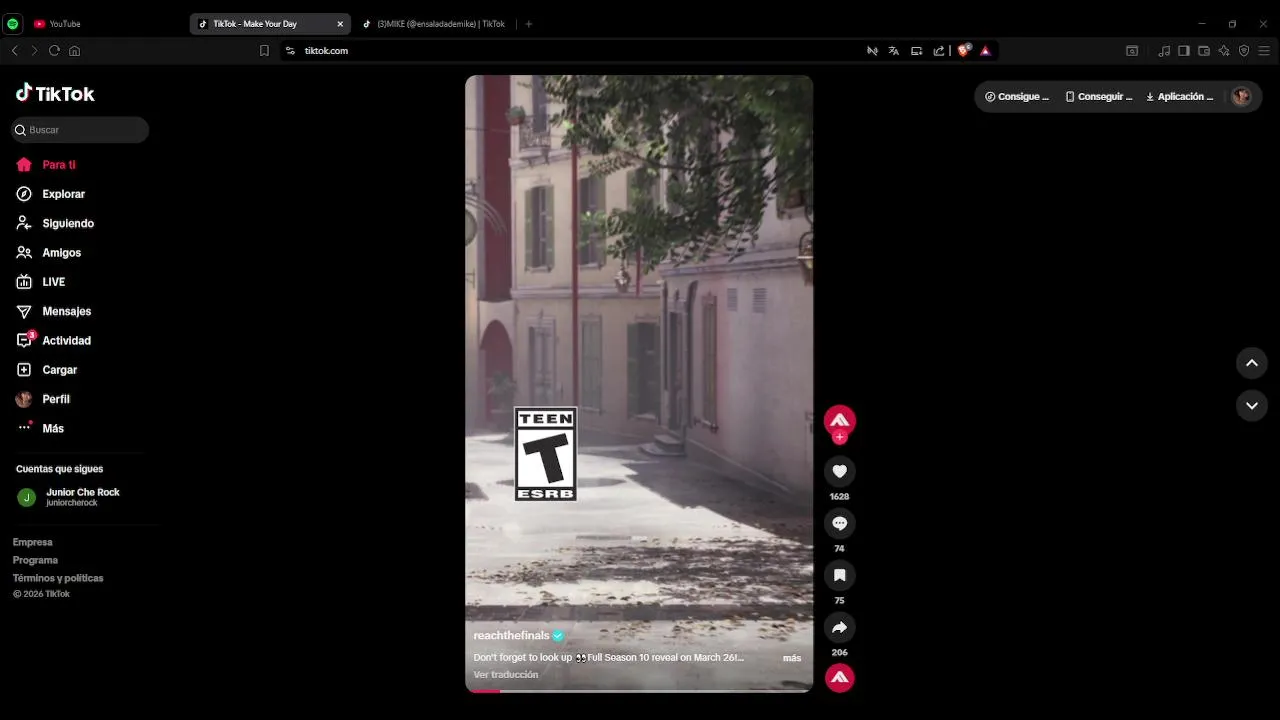Close the TikTok - Make Your Day tab
The height and width of the screenshot is (720, 1280).
point(340,24)
